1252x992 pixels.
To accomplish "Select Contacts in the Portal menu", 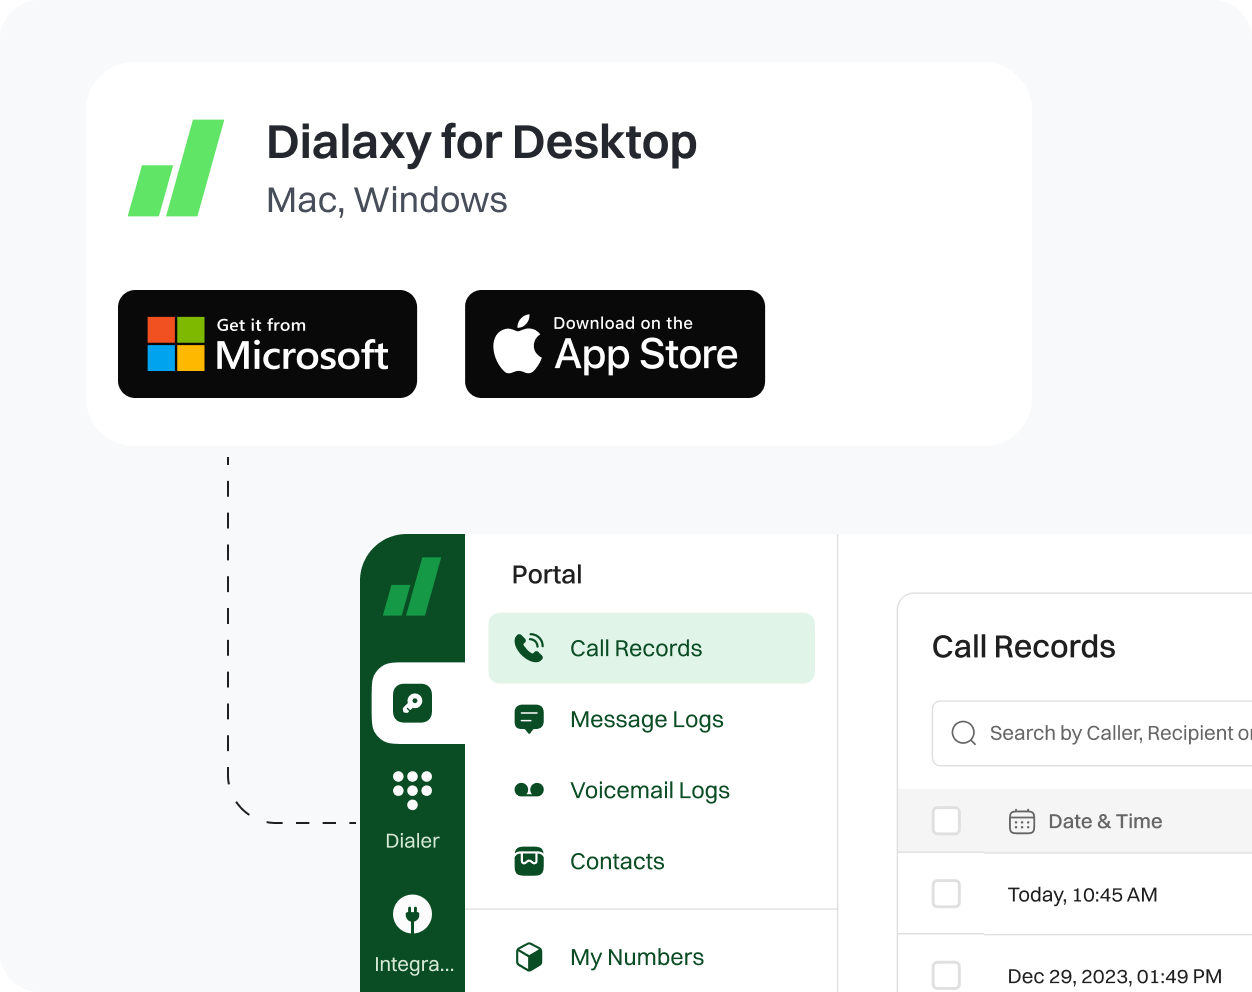I will tap(617, 861).
